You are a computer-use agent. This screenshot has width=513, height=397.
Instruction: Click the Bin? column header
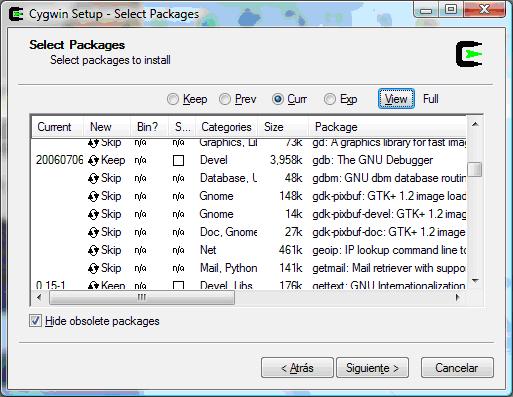[x=149, y=127]
